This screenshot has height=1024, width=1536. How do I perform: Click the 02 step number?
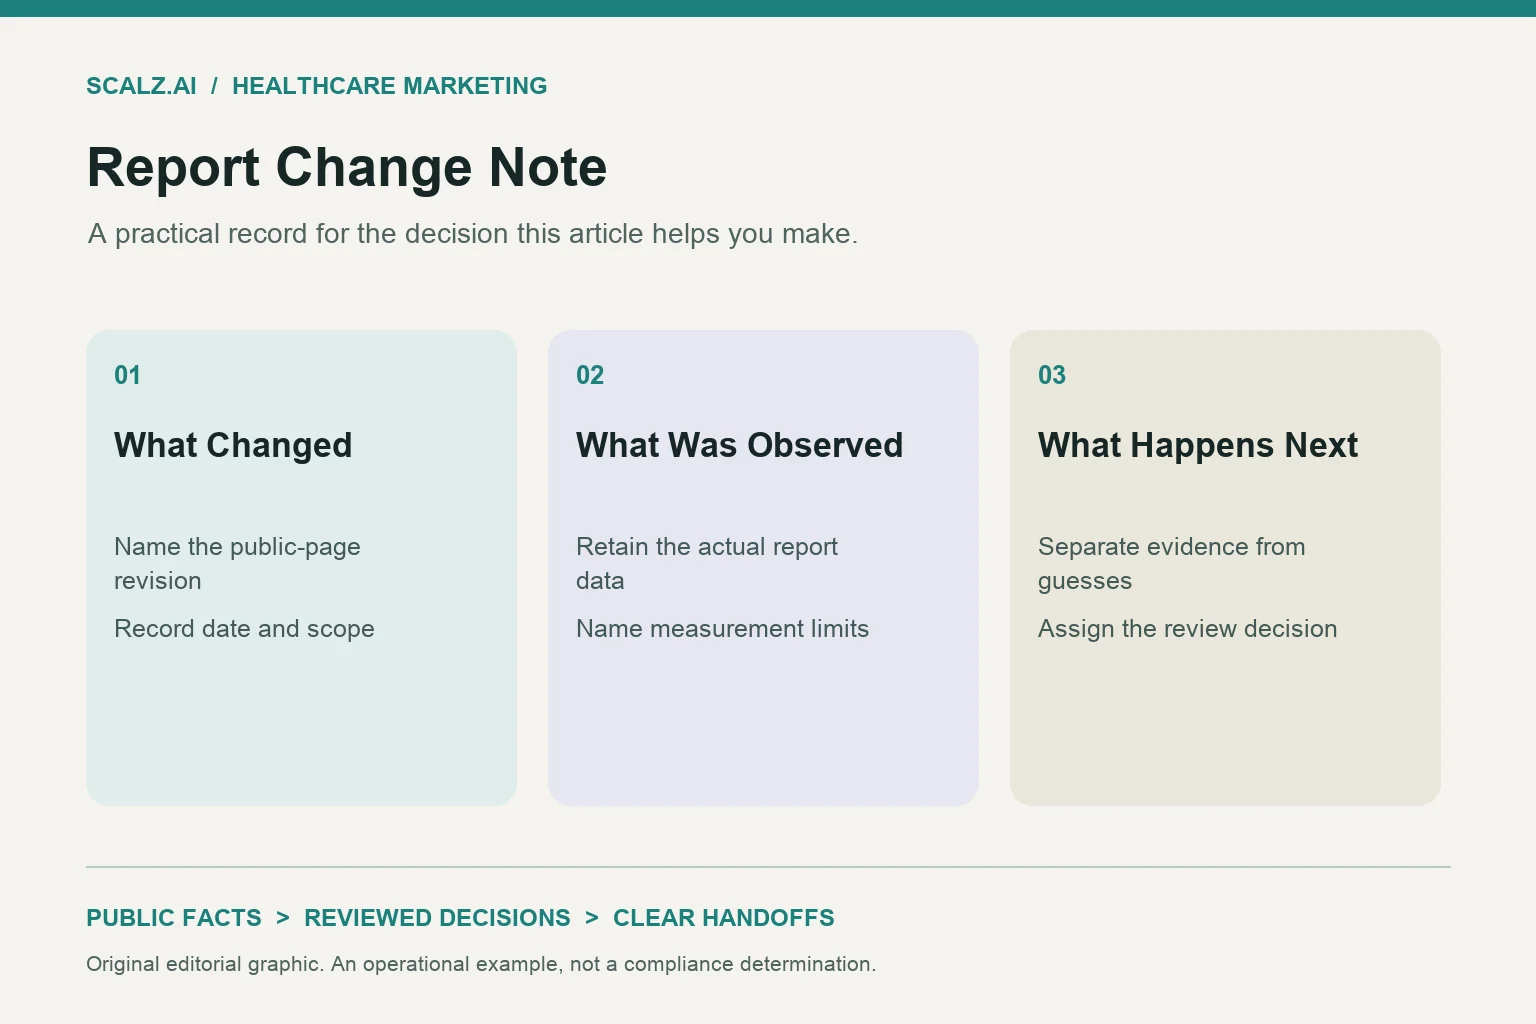(590, 375)
